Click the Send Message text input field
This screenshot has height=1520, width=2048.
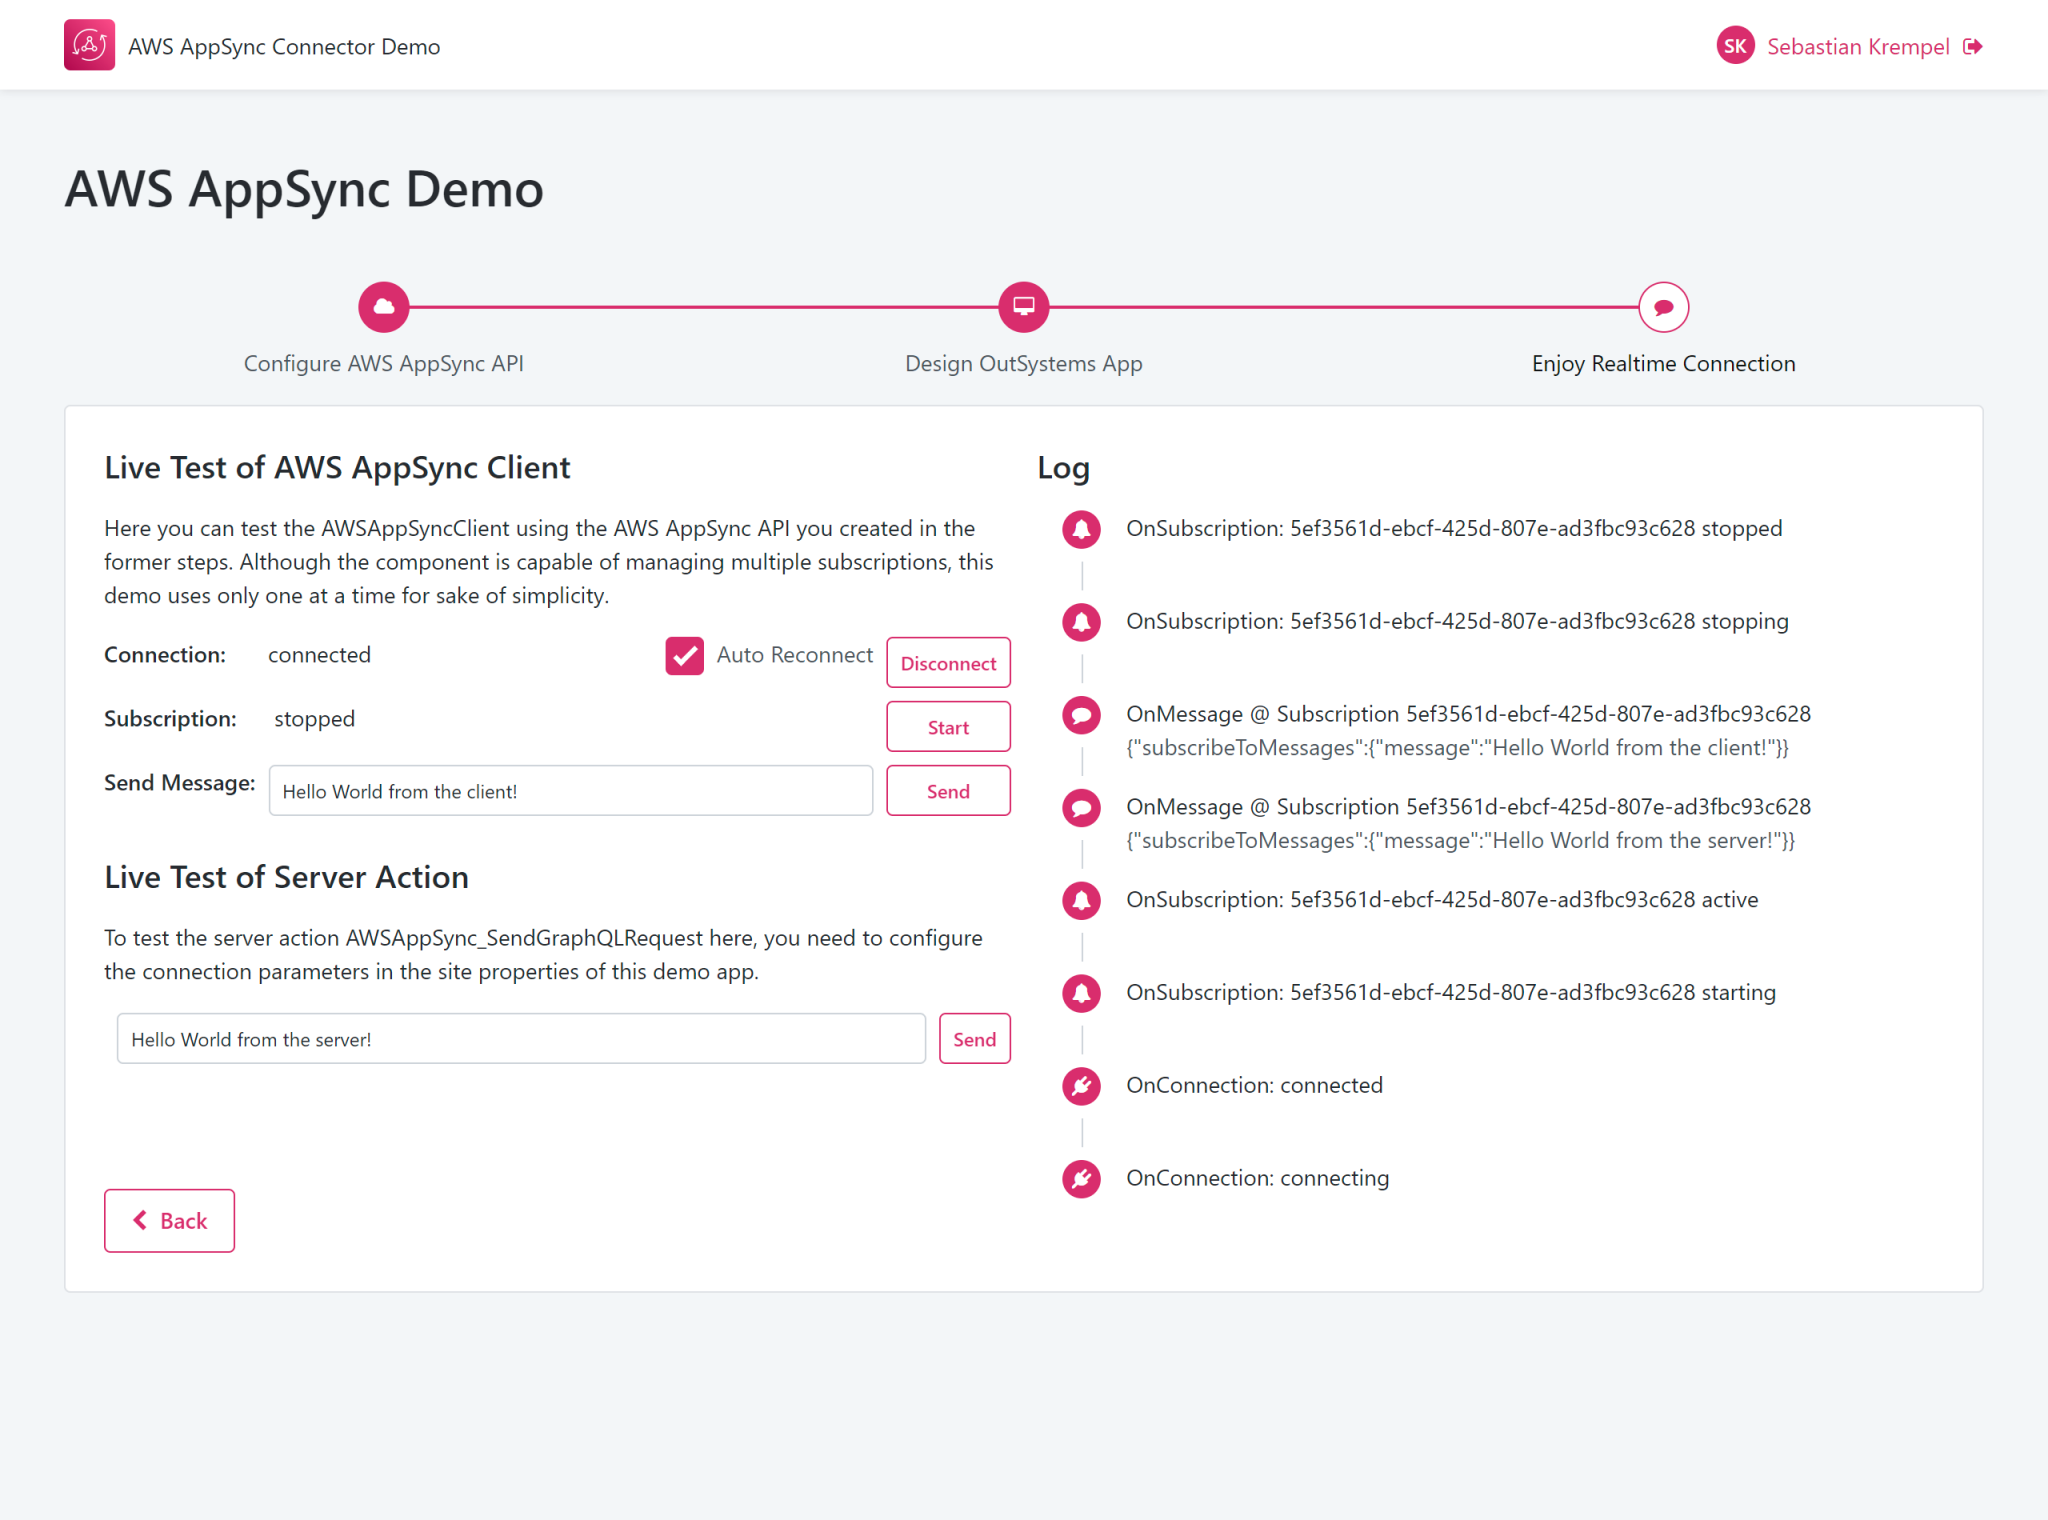pos(570,790)
